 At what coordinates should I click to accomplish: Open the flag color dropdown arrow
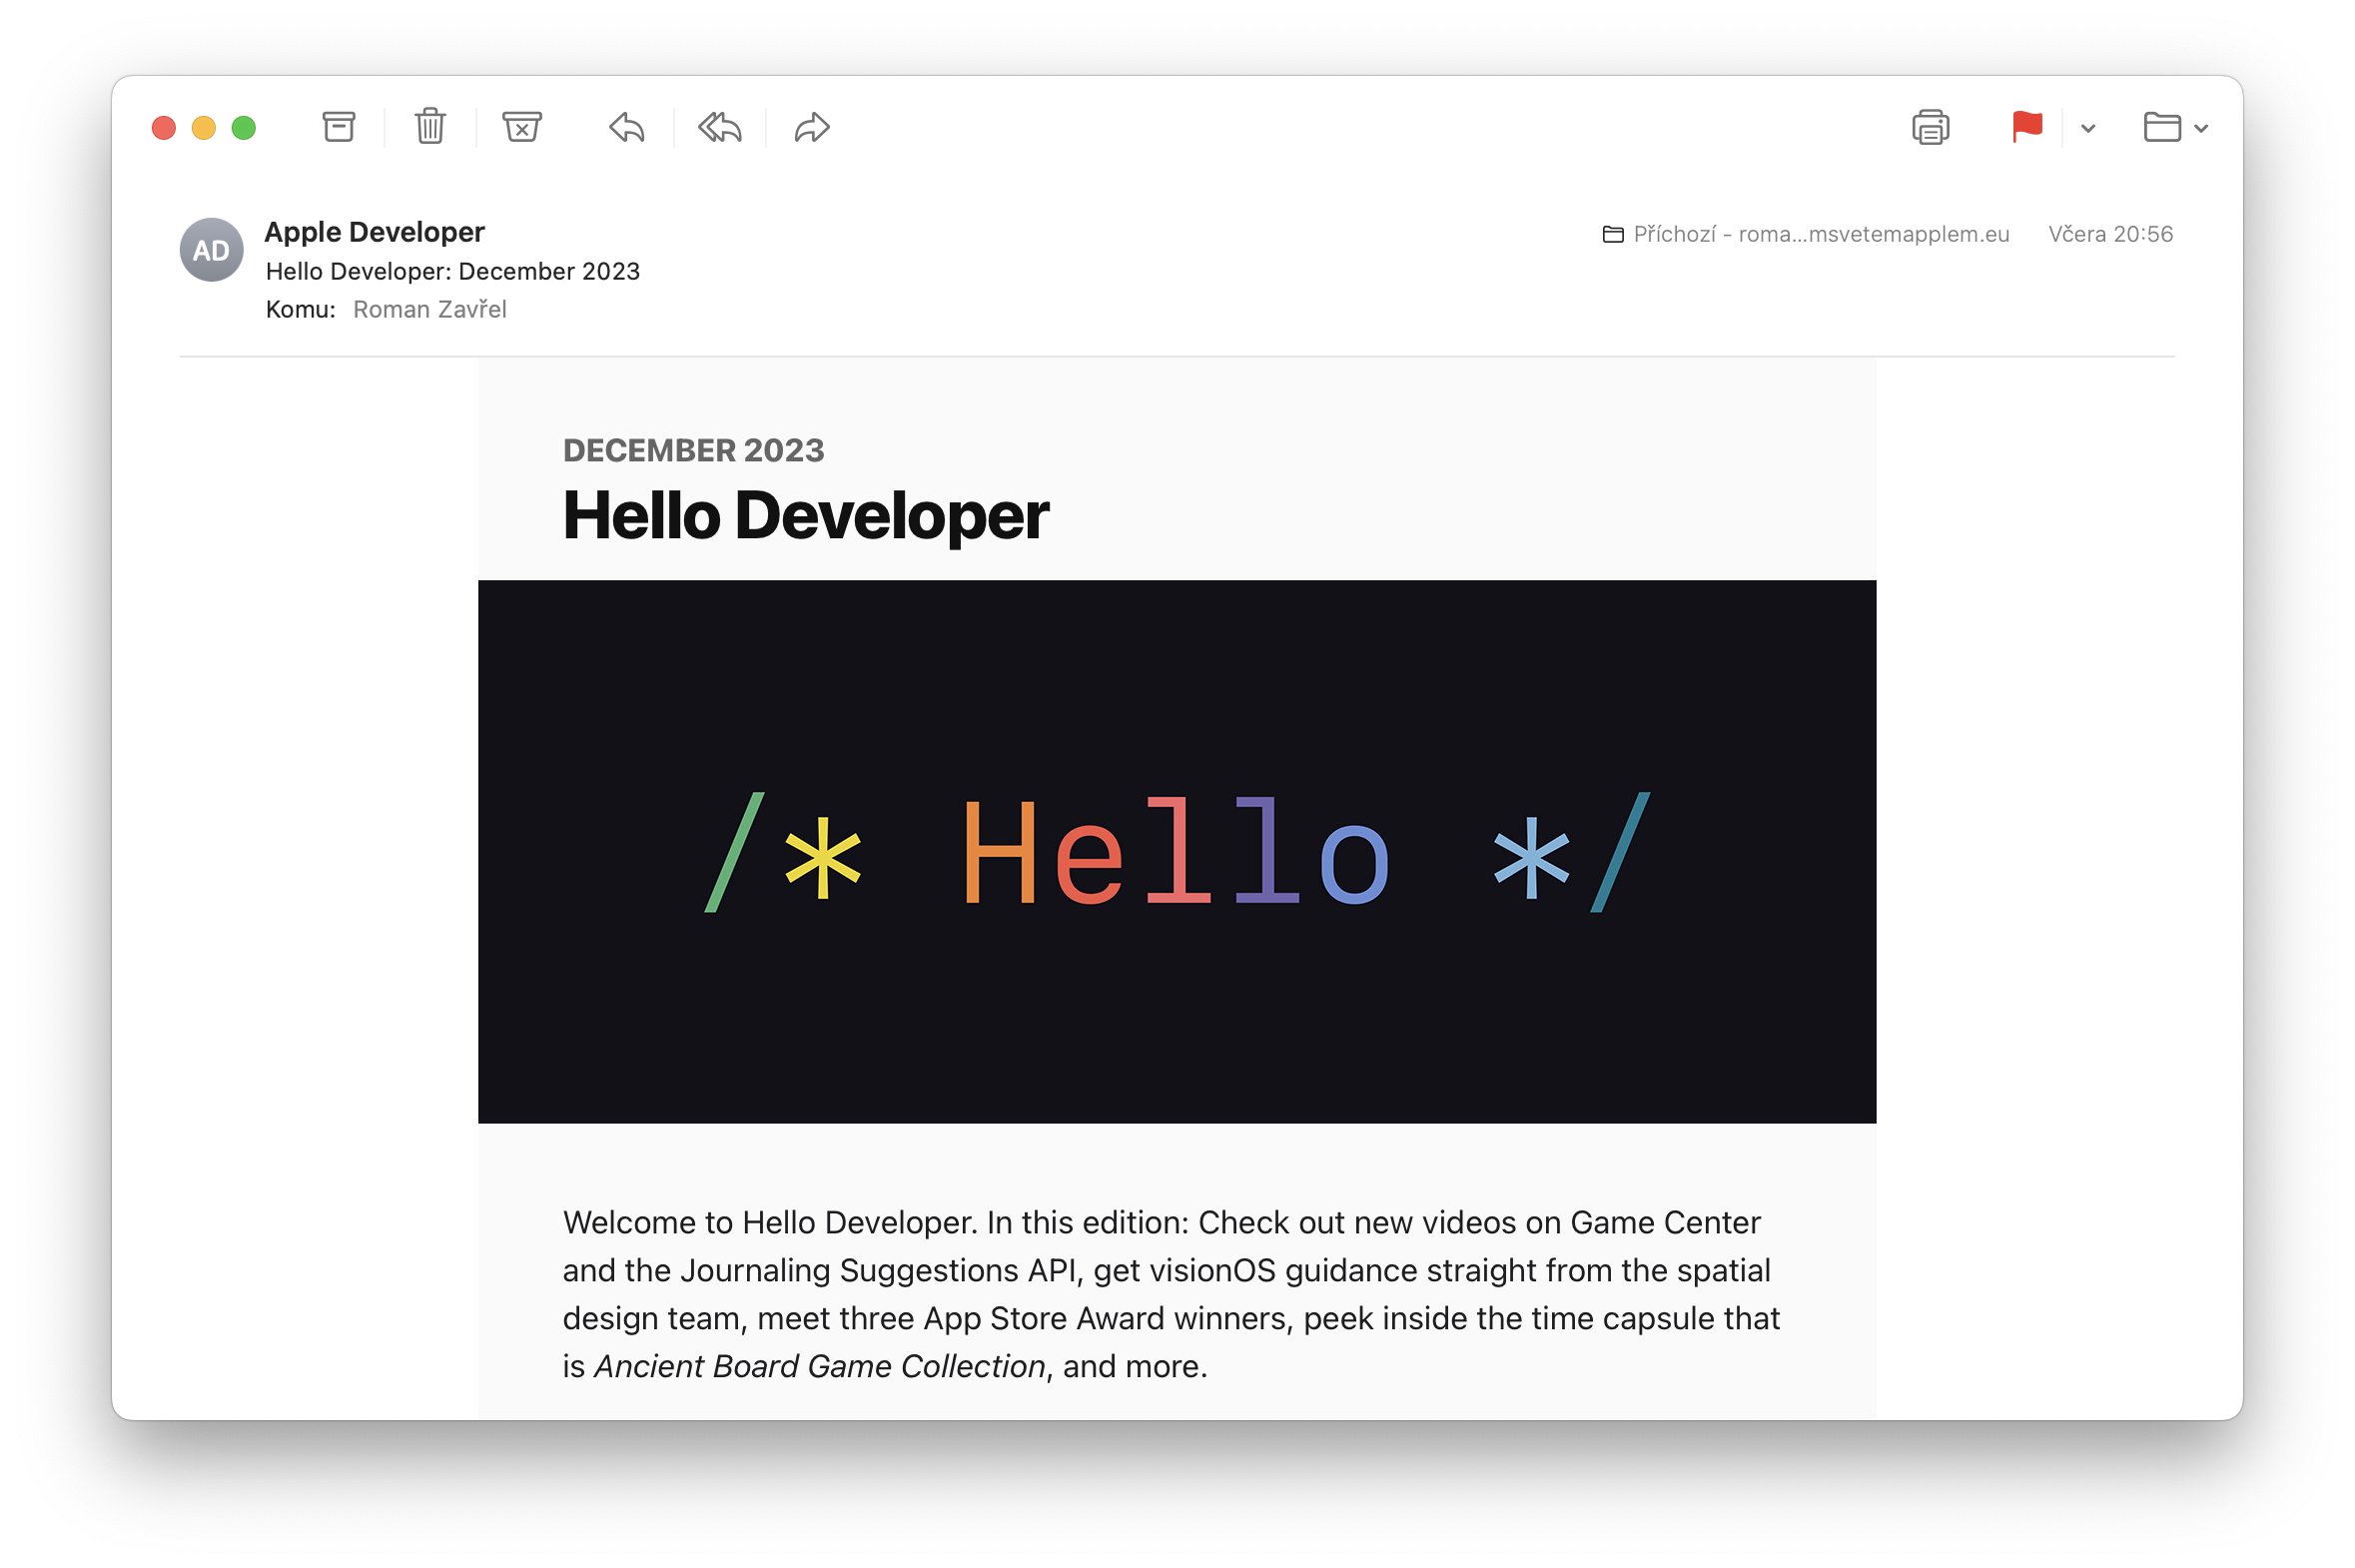tap(2088, 128)
